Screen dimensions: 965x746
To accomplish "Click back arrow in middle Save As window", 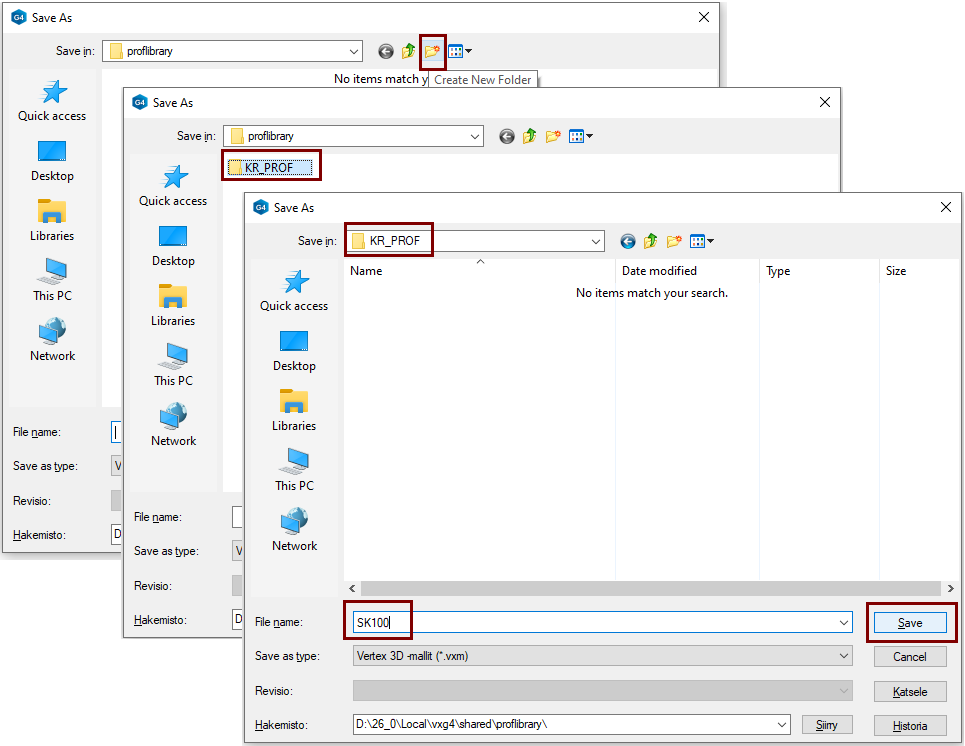I will [x=507, y=136].
